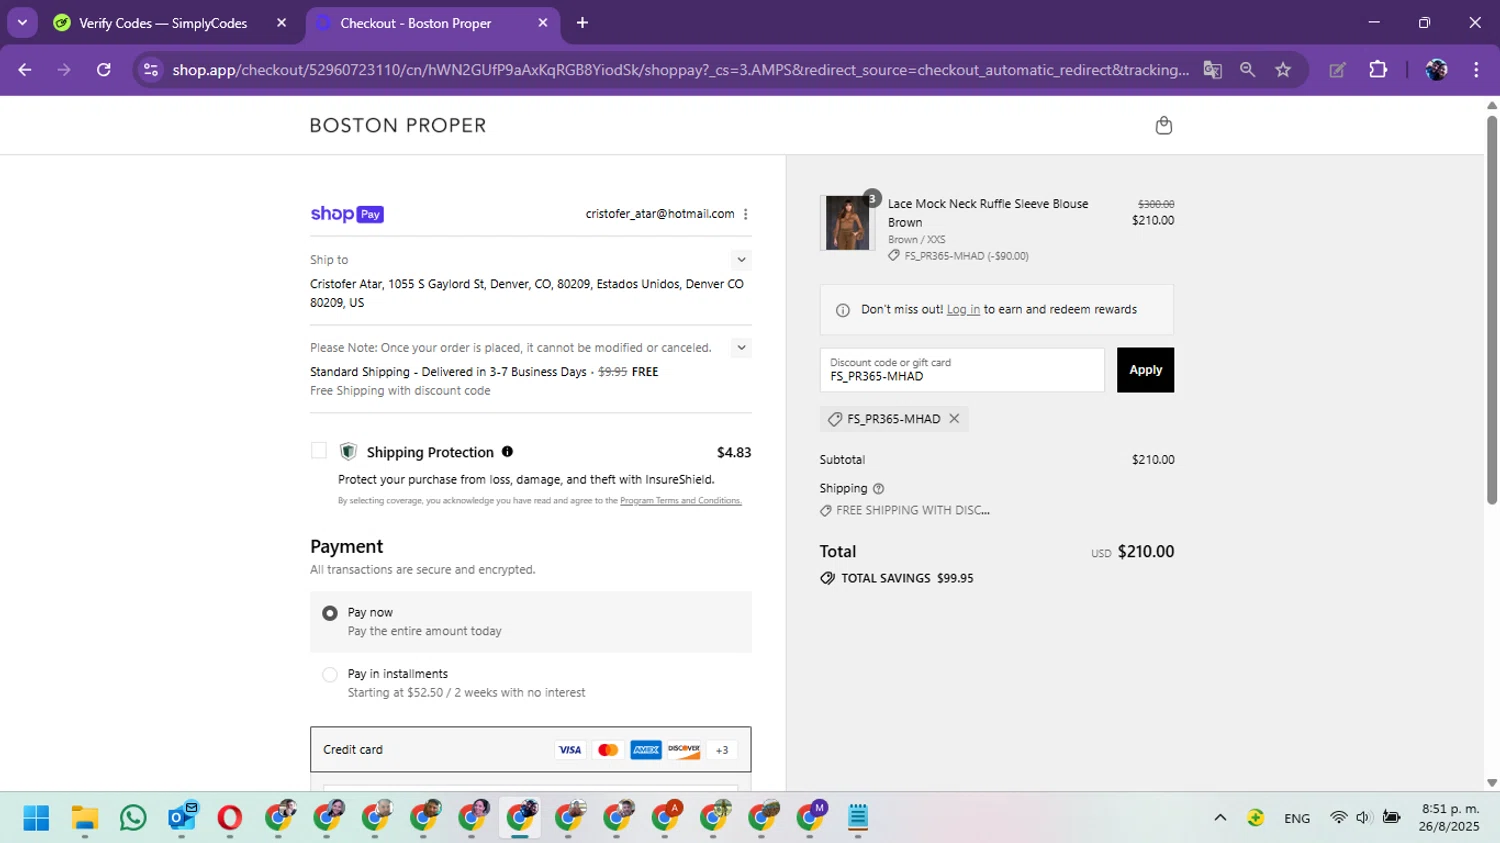Click the page vertical scrollbar
Image resolution: width=1500 pixels, height=843 pixels.
pos(1491,310)
